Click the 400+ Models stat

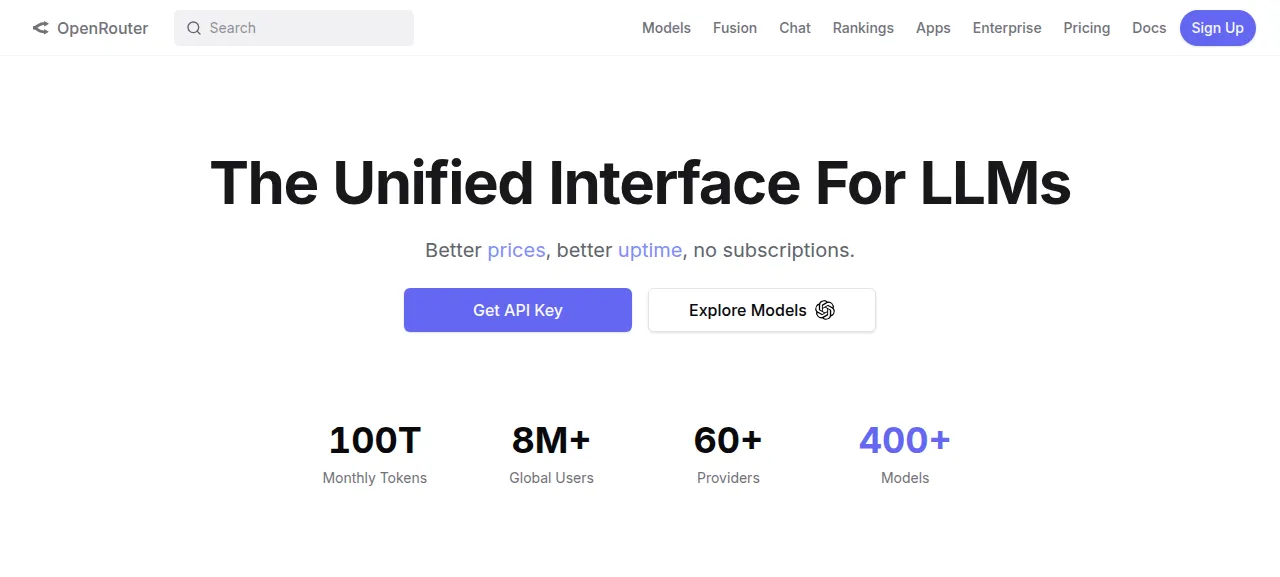pos(905,454)
